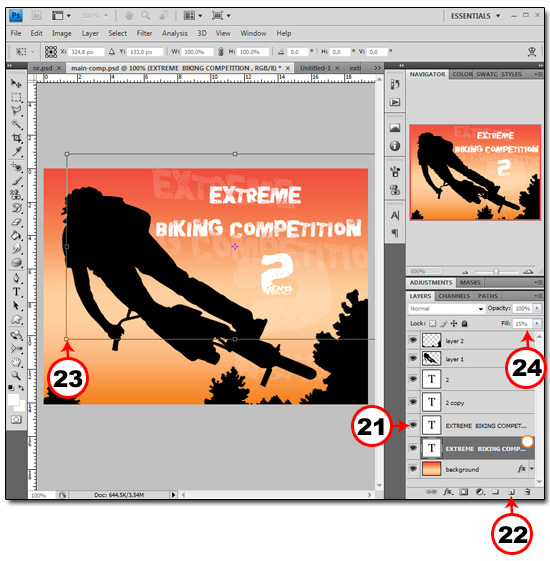Open the Fill slider arrow
The width and height of the screenshot is (550, 561).
pos(537,323)
